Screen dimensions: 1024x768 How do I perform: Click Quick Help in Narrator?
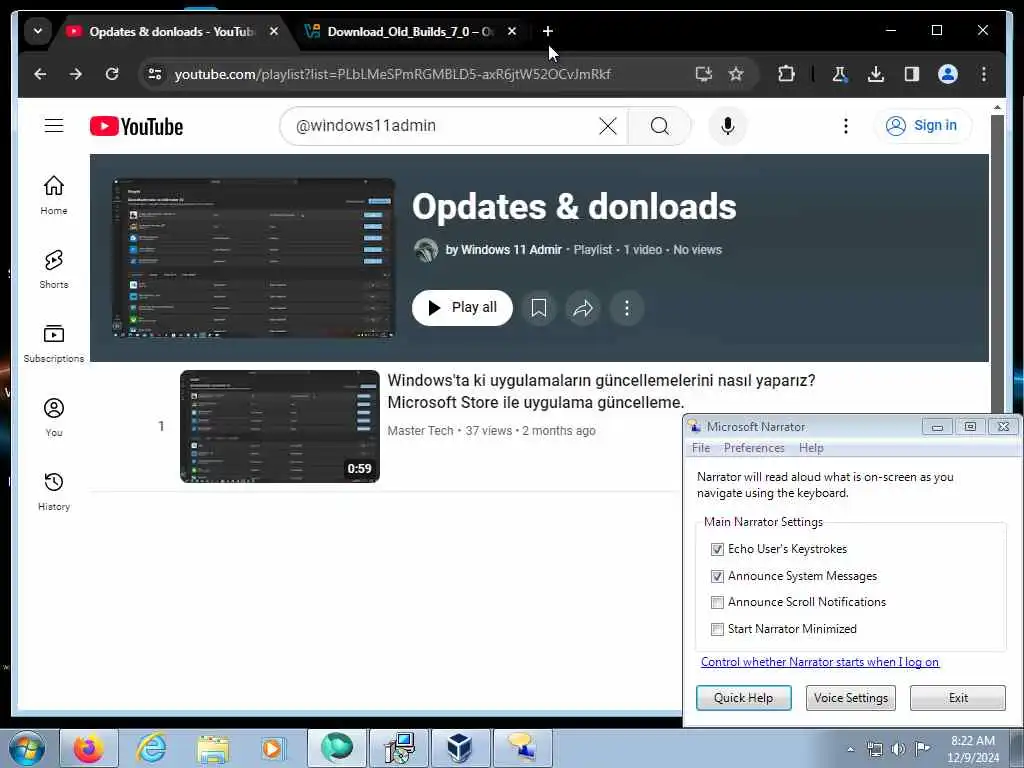tap(743, 697)
